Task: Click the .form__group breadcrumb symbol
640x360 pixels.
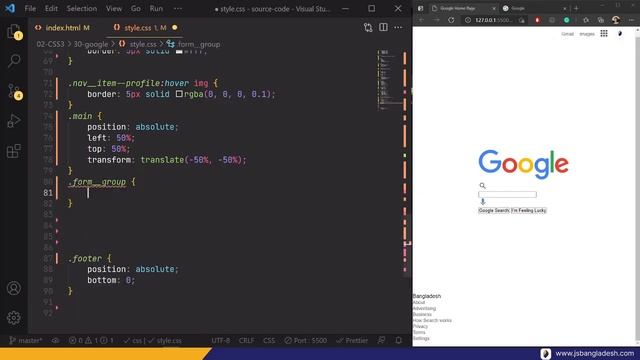Action: (193, 44)
